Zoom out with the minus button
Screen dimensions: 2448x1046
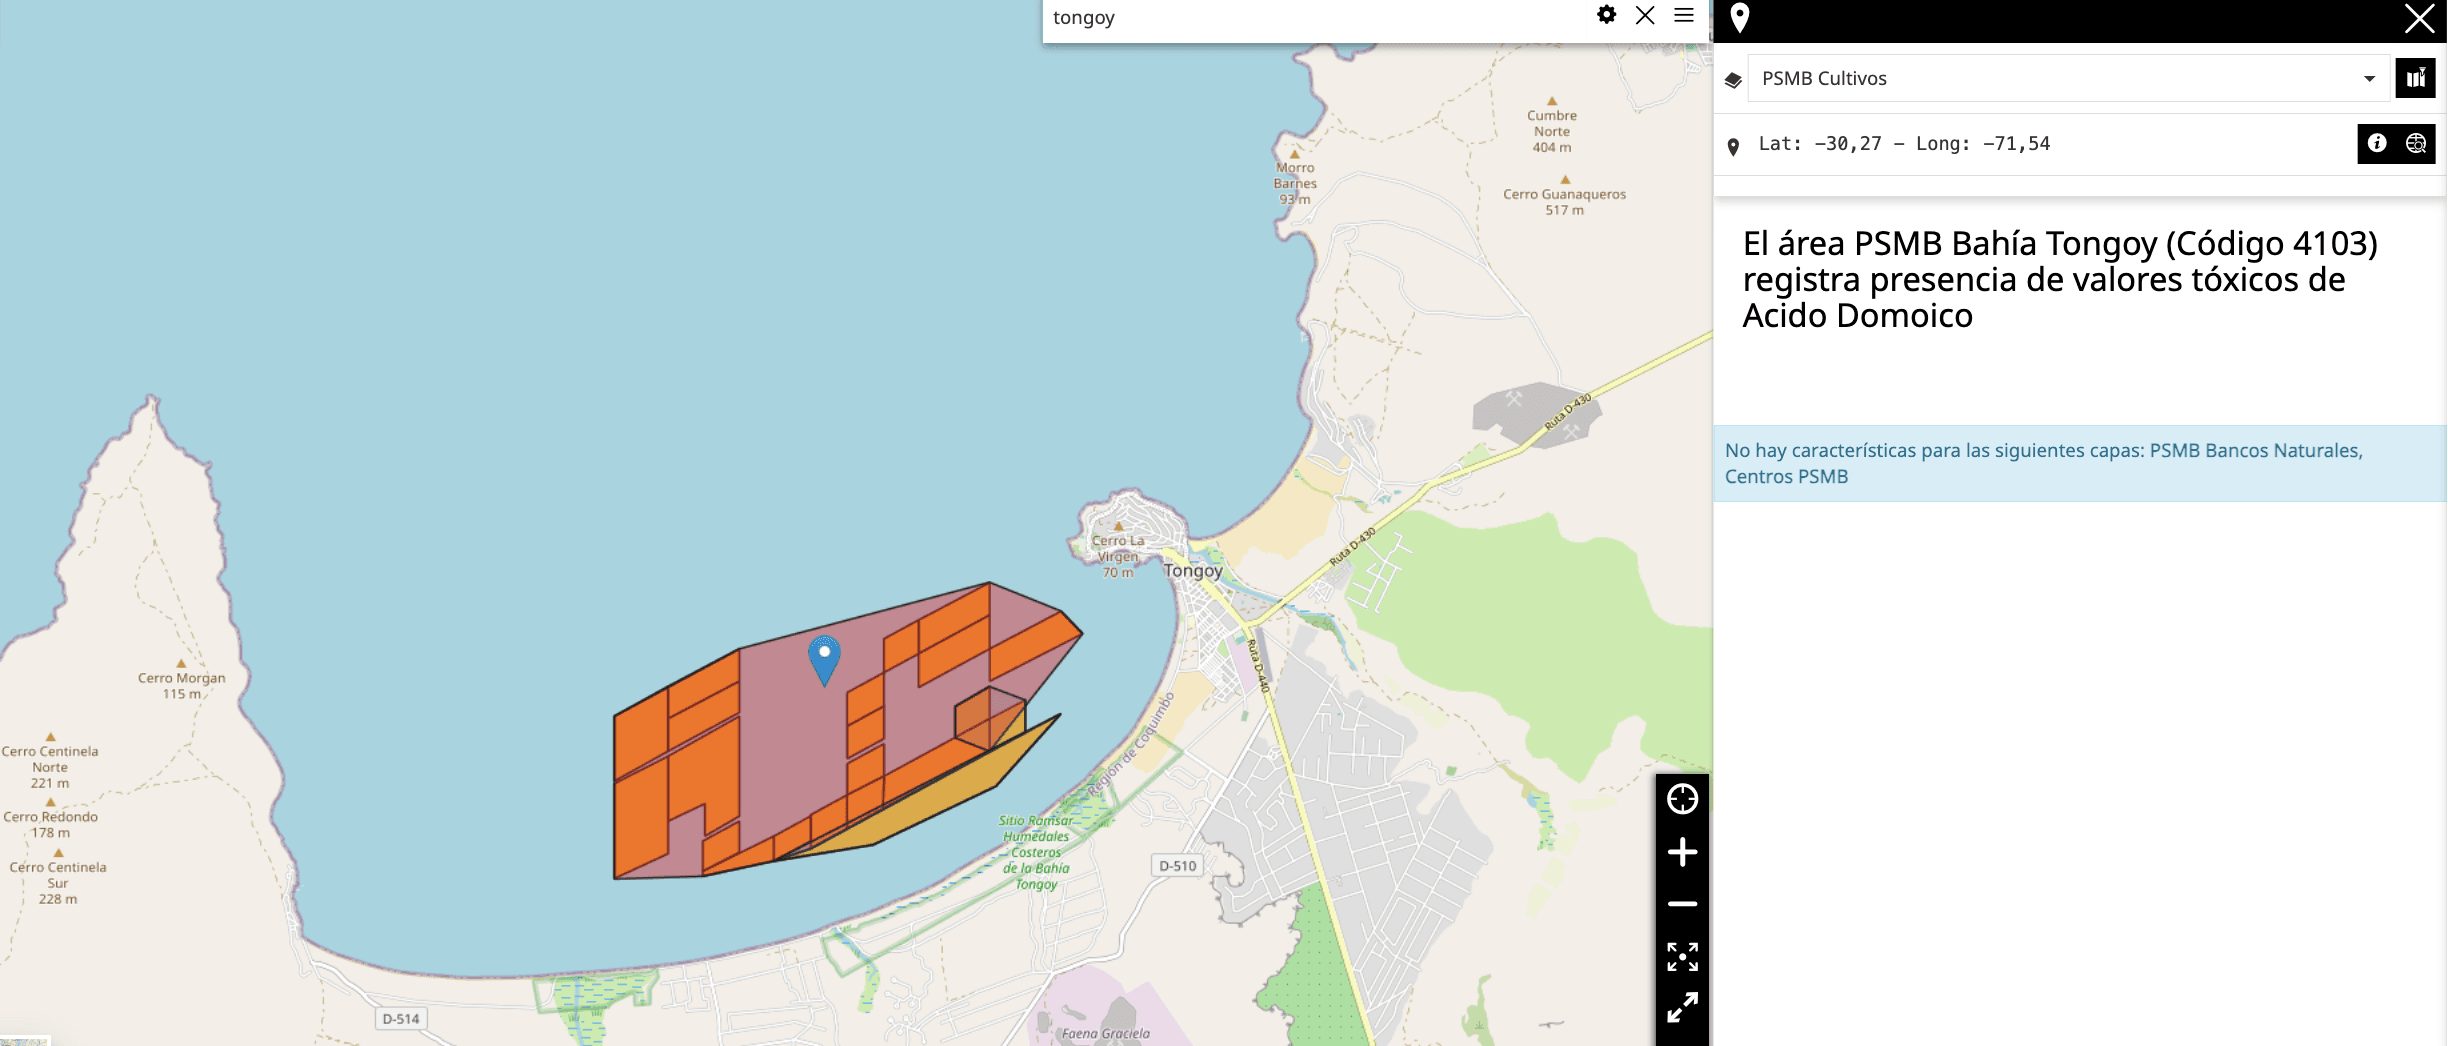point(1682,904)
